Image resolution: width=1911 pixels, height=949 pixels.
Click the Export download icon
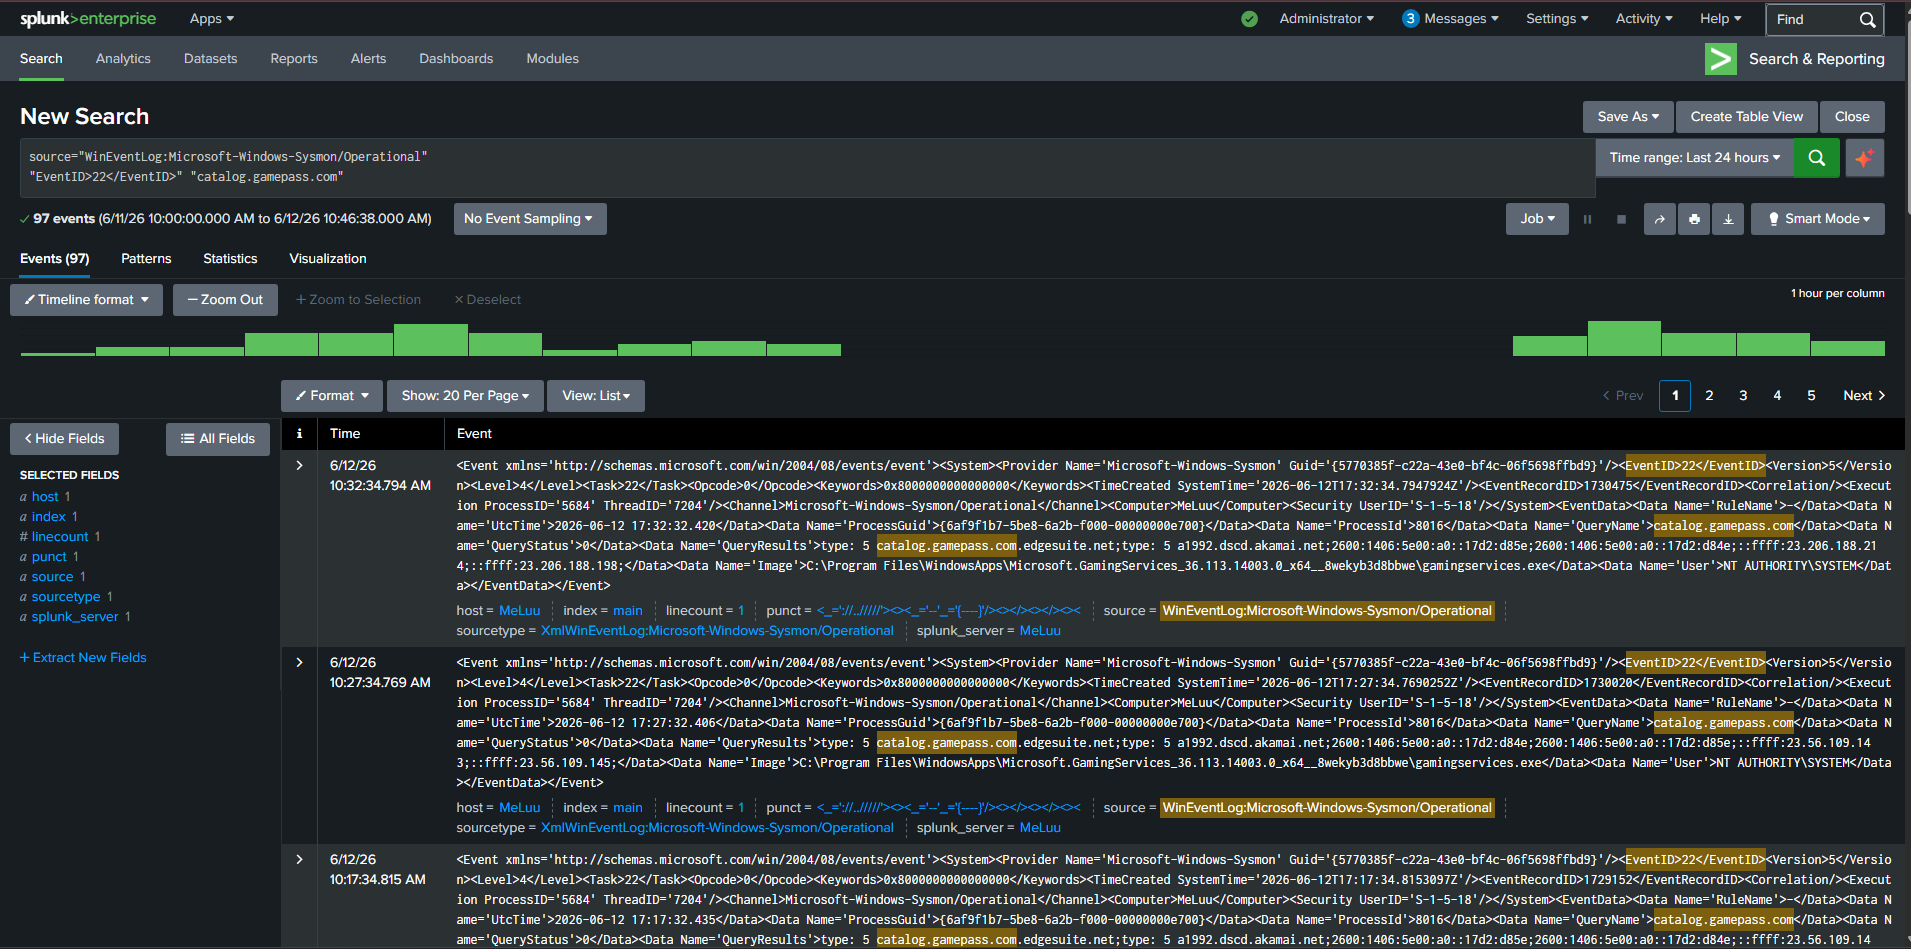pos(1728,219)
